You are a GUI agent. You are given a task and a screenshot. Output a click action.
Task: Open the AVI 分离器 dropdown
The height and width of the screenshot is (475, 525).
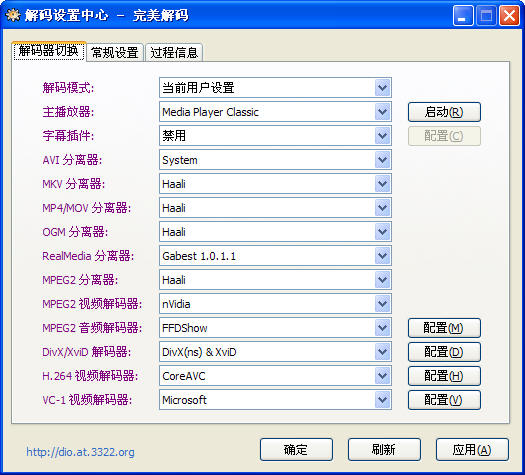[275, 160]
